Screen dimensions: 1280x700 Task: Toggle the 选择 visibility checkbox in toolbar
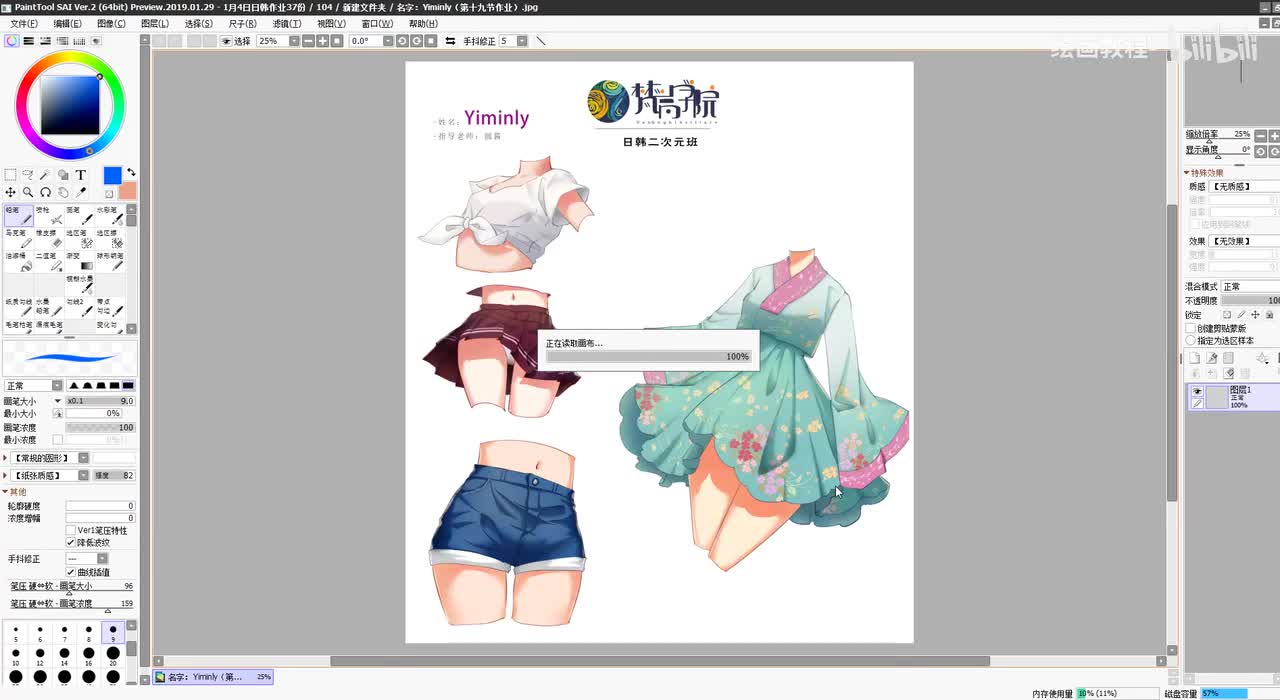tap(226, 41)
